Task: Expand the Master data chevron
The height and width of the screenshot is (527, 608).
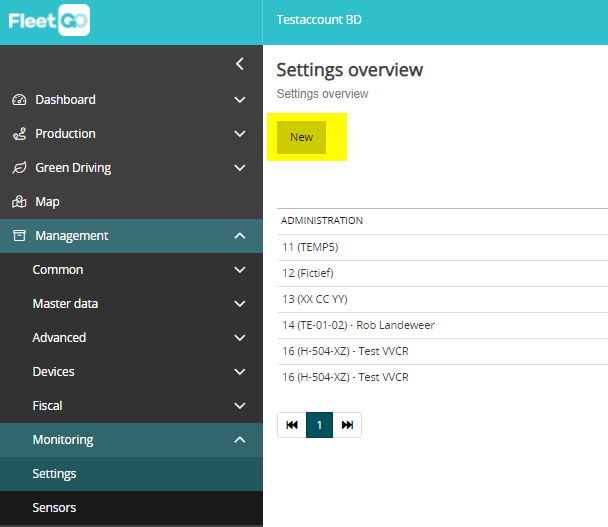Action: coord(240,304)
